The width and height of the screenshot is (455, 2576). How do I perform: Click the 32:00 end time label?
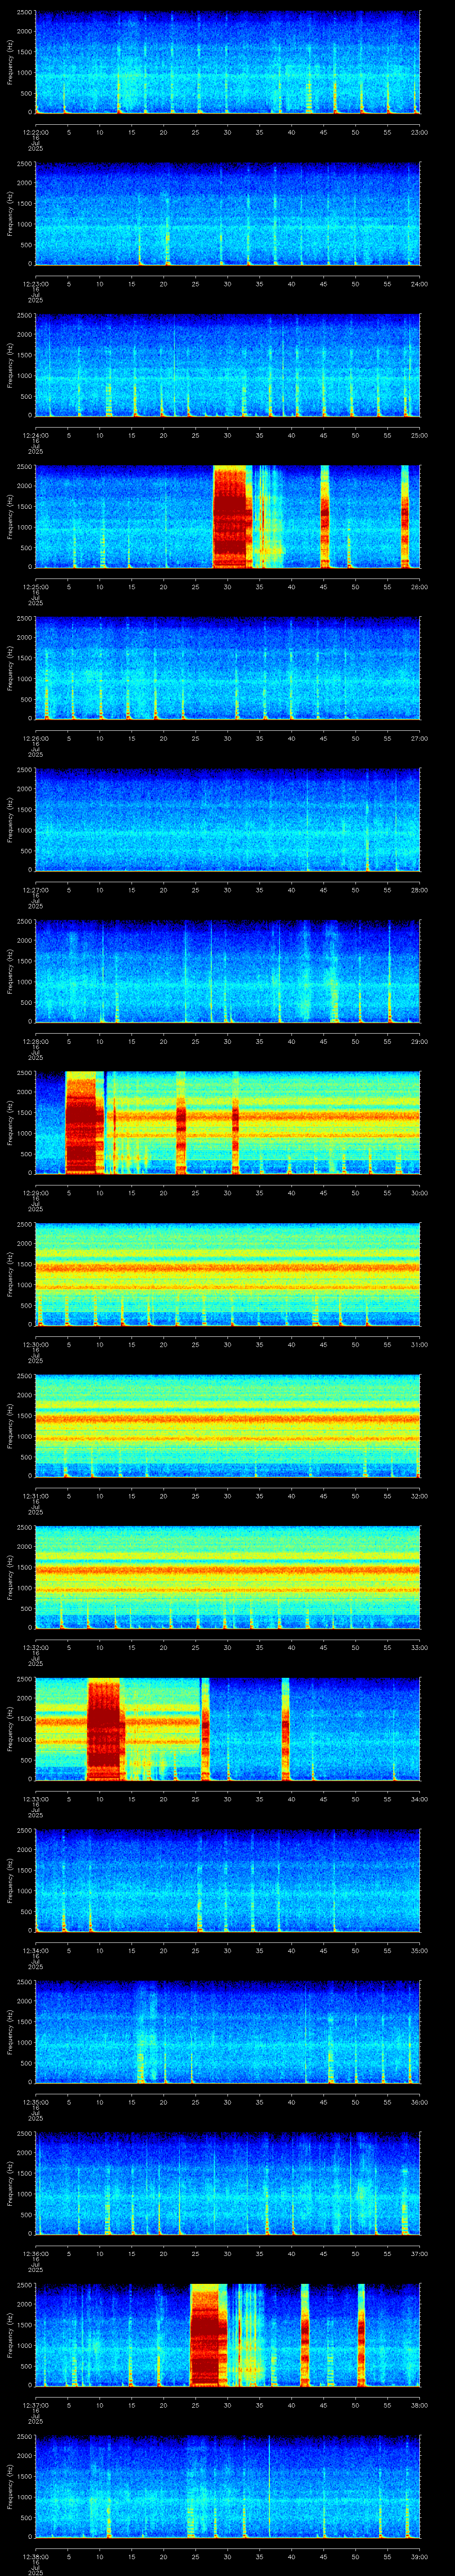point(419,1496)
